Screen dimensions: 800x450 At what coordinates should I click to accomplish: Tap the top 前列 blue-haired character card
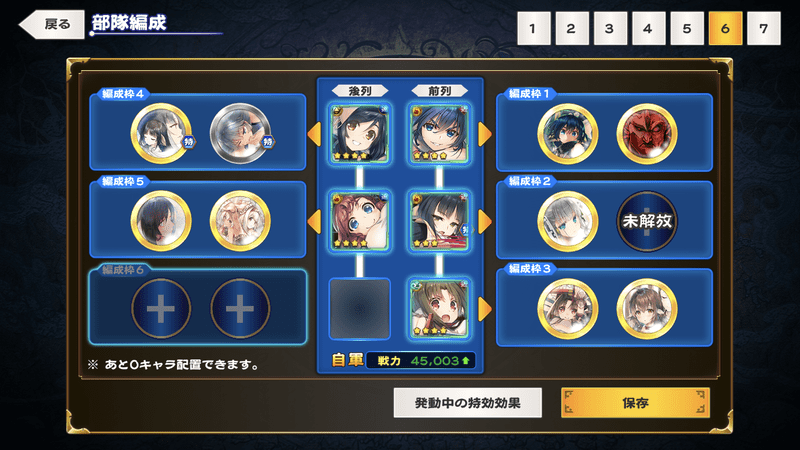click(439, 134)
